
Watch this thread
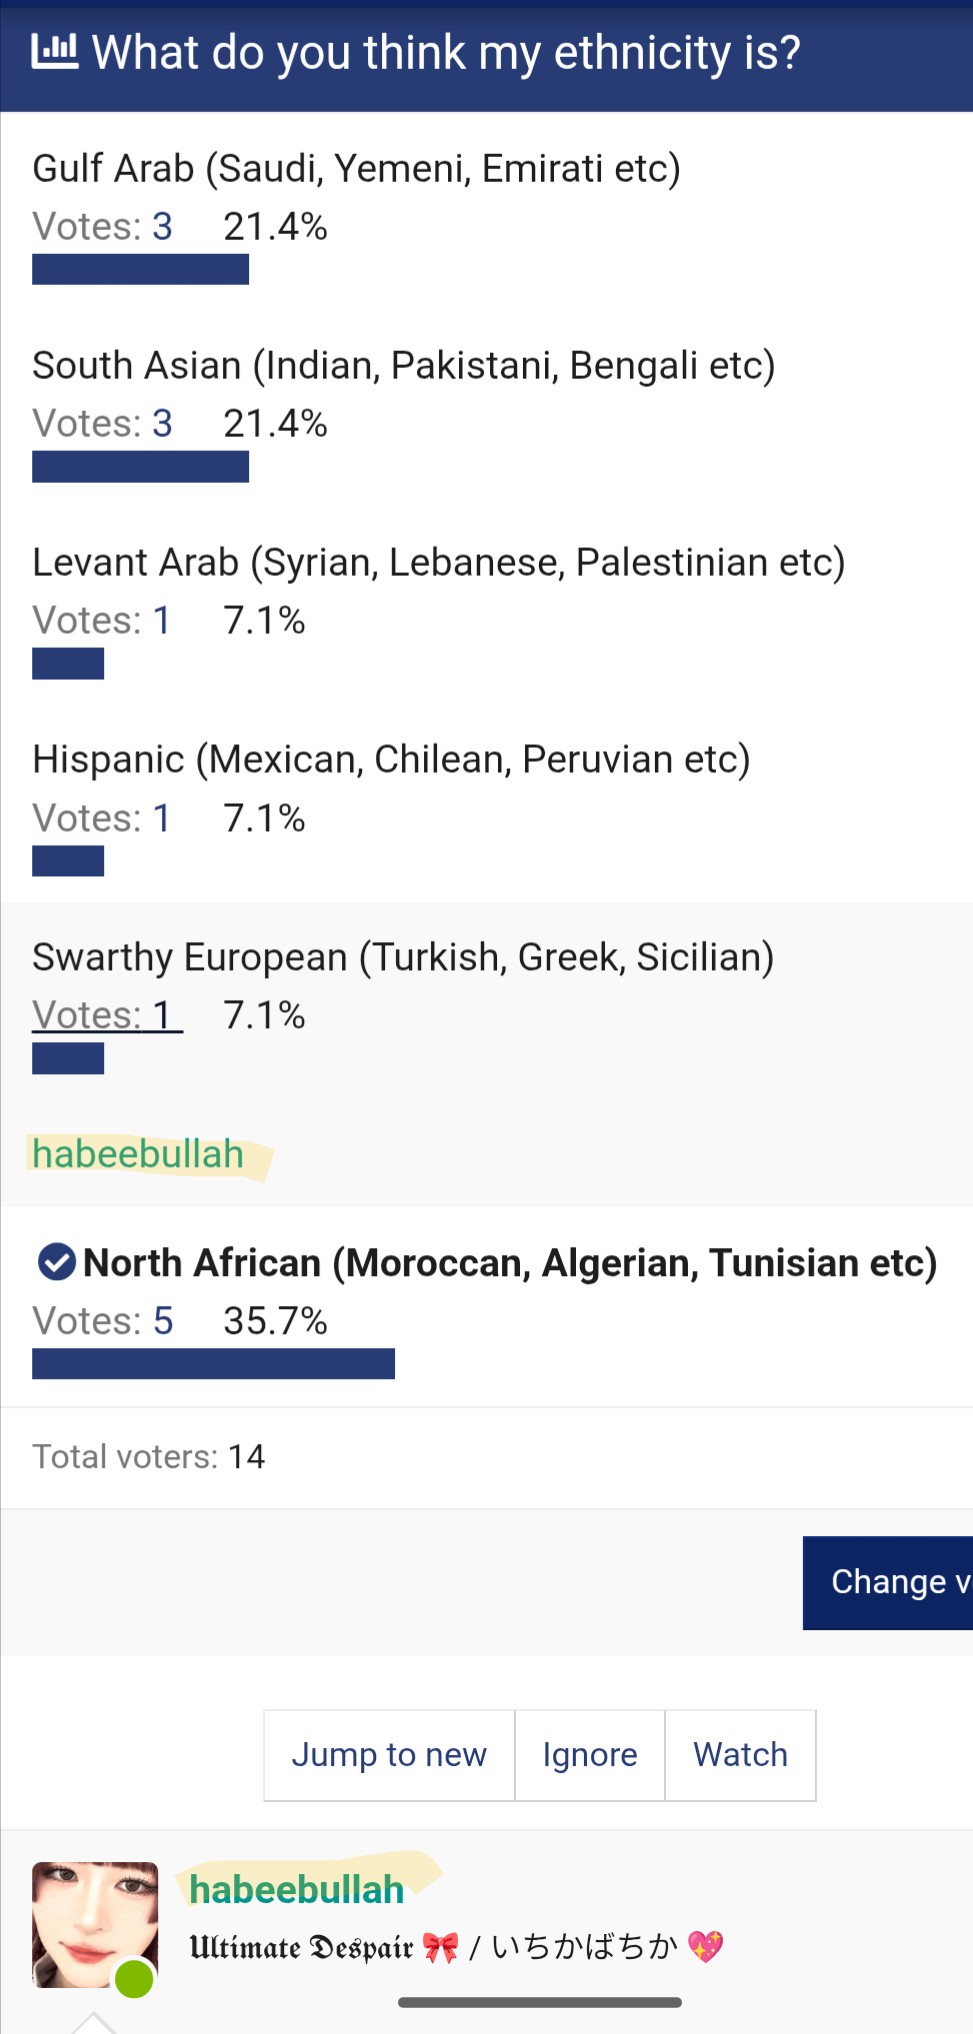click(x=740, y=1755)
